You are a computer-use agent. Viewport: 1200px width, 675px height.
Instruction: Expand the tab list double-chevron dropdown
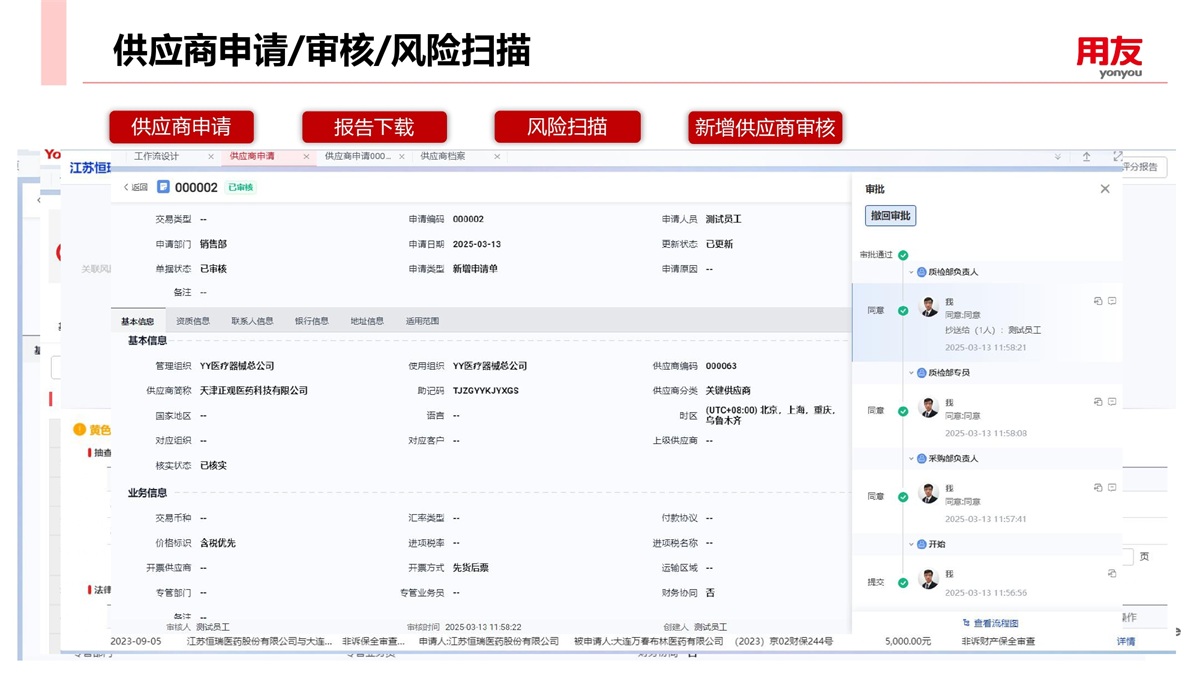(x=1058, y=157)
